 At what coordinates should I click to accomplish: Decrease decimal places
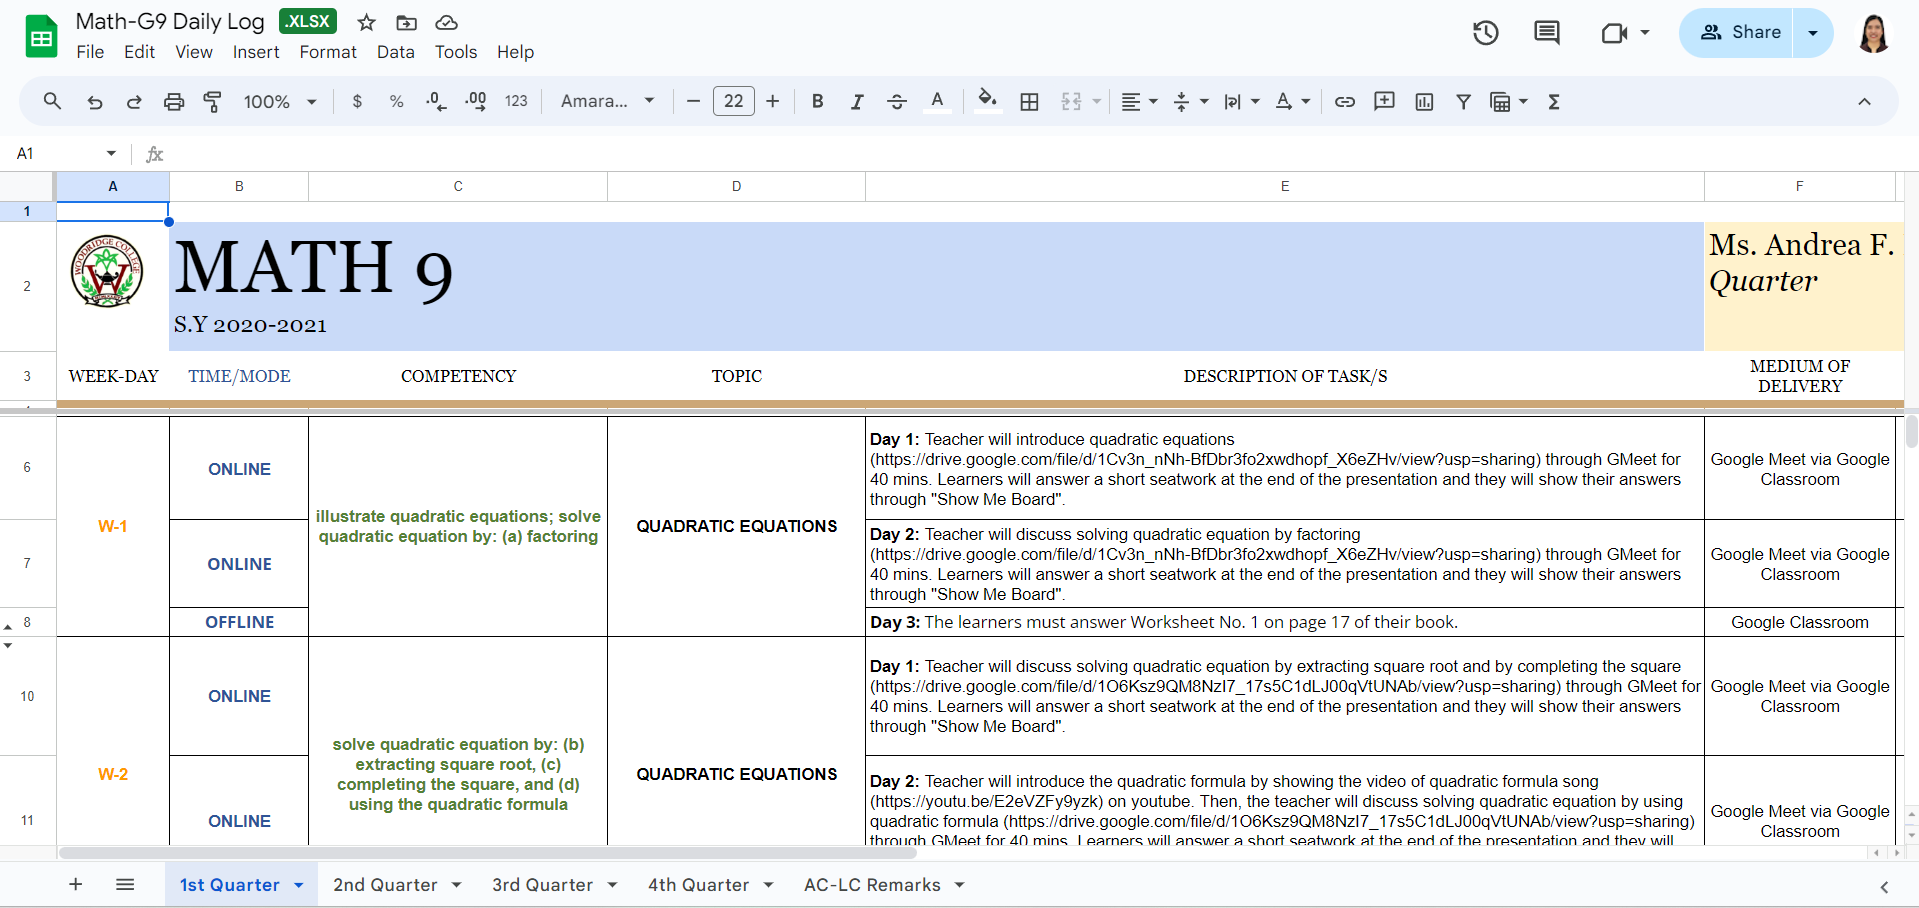click(x=436, y=101)
